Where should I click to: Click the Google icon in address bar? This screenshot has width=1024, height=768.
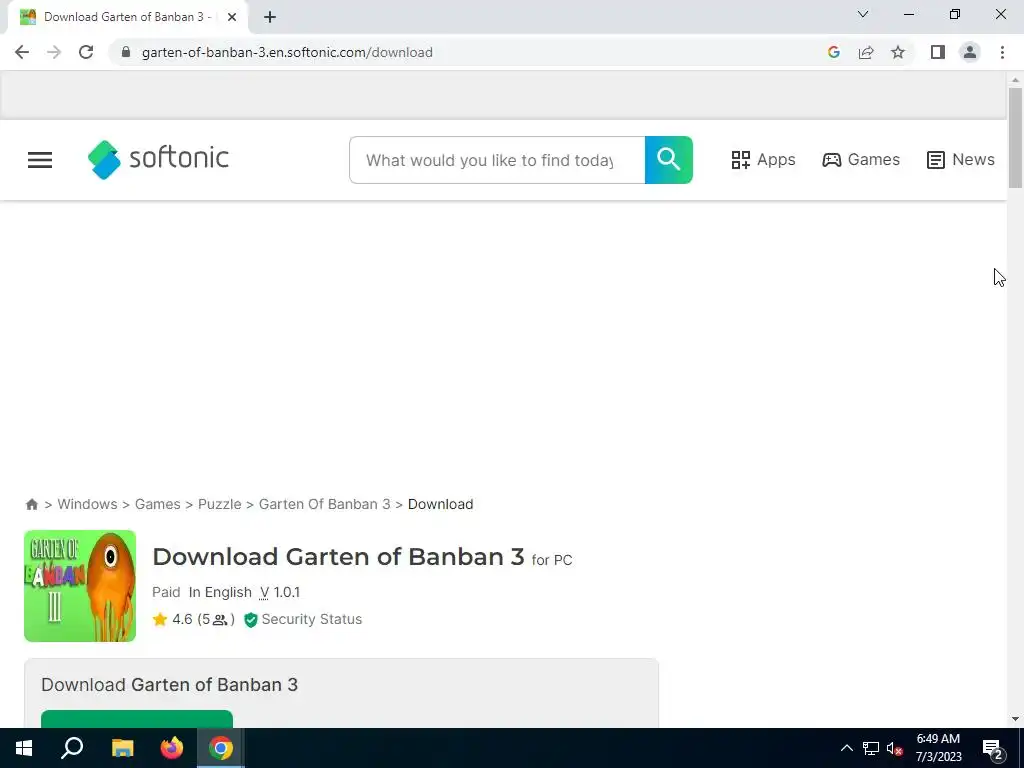pos(833,52)
